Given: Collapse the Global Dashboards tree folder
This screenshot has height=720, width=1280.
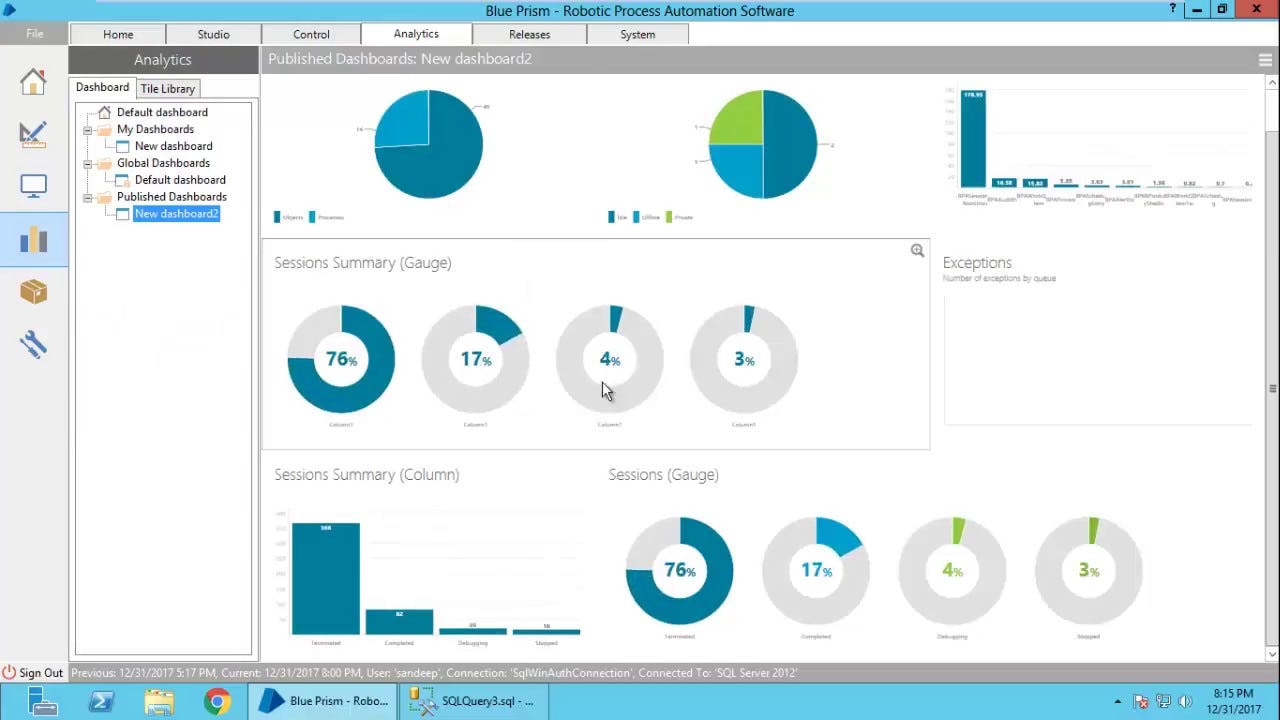Looking at the screenshot, I should click(88, 164).
